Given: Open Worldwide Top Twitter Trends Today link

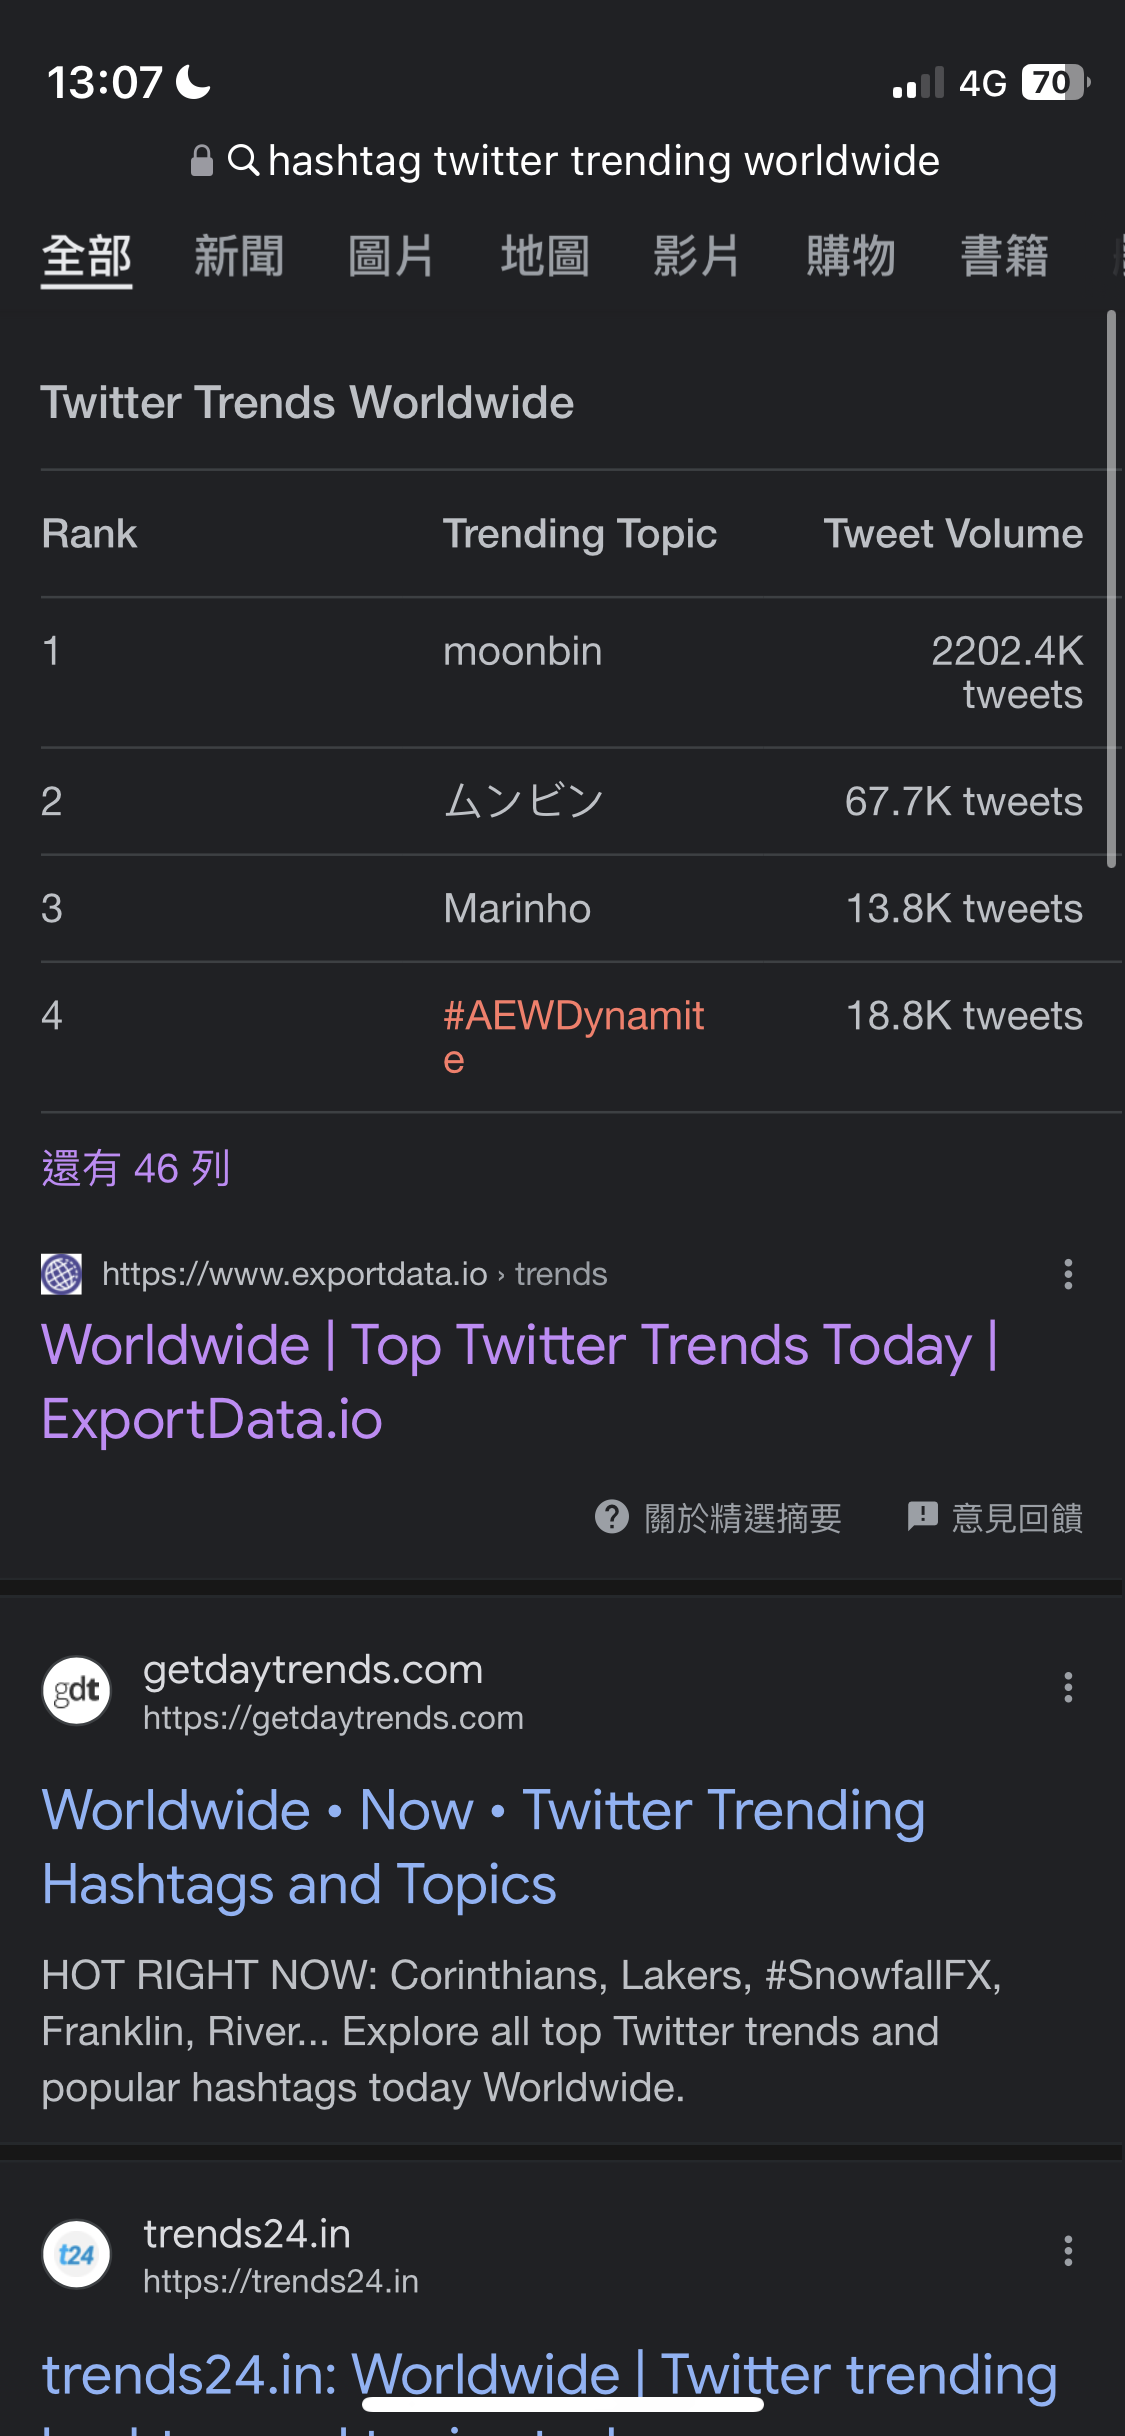Looking at the screenshot, I should pos(520,1382).
